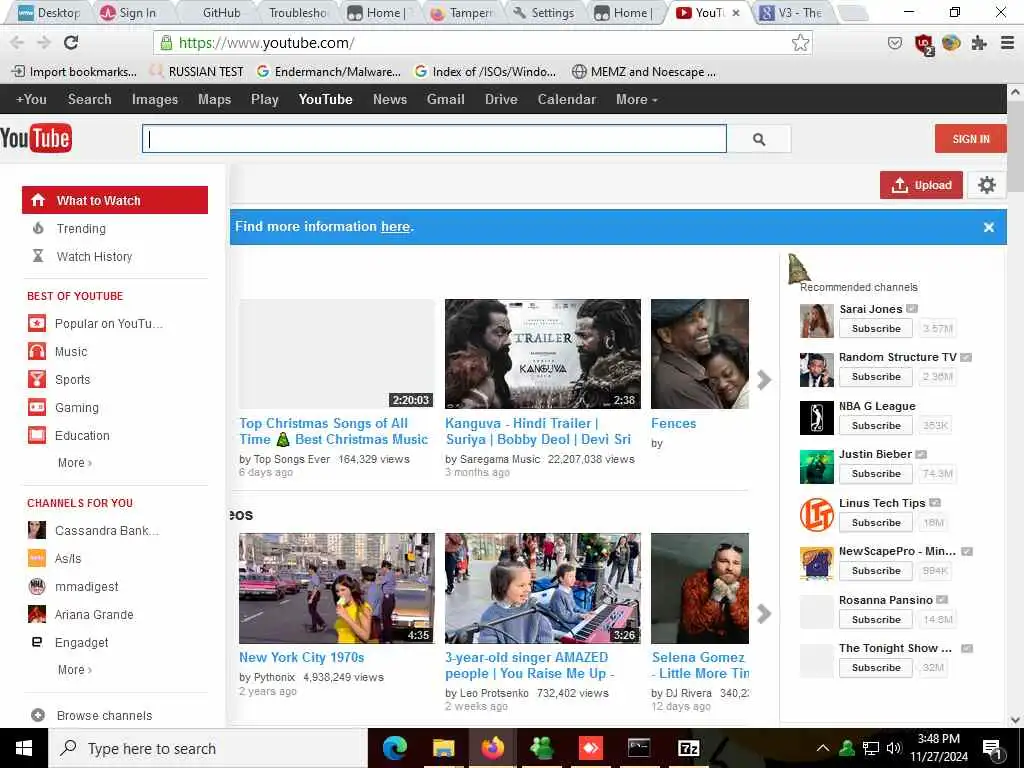1024x768 pixels.
Task: Click the Gaming controller icon
Action: pyautogui.click(x=37, y=408)
